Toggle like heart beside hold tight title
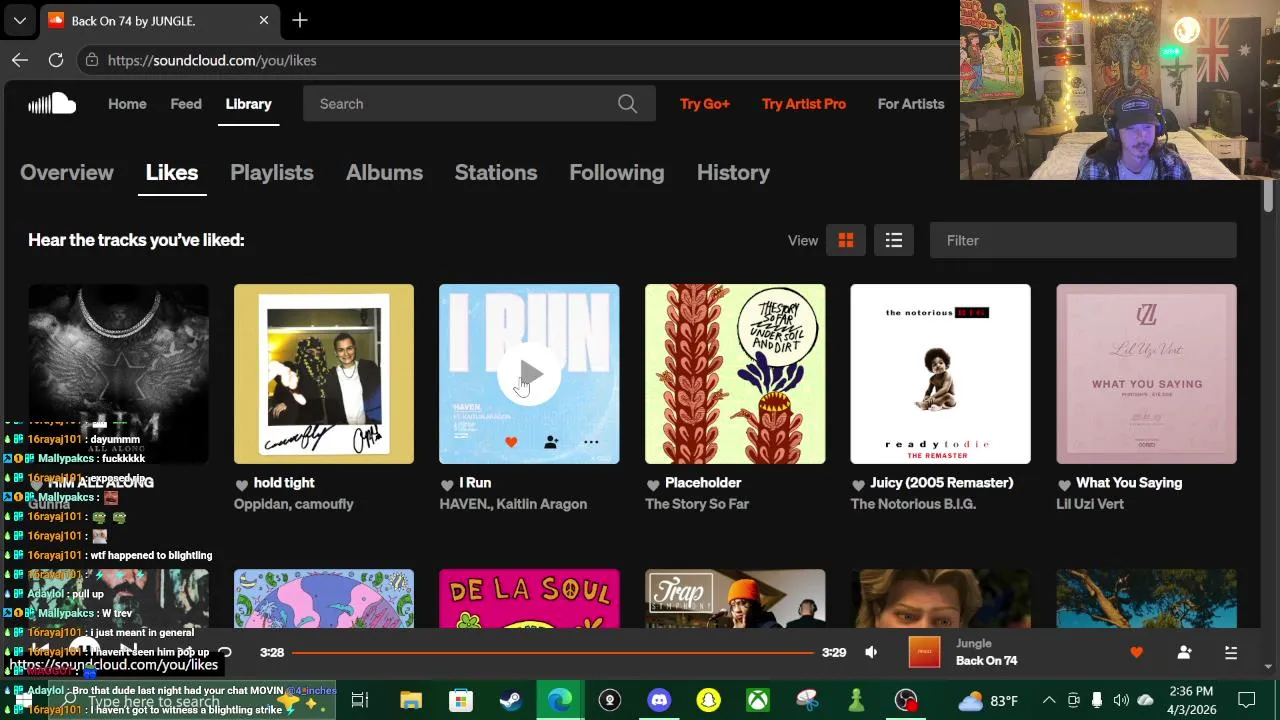Screen dimensions: 1280x720 (x=241, y=484)
